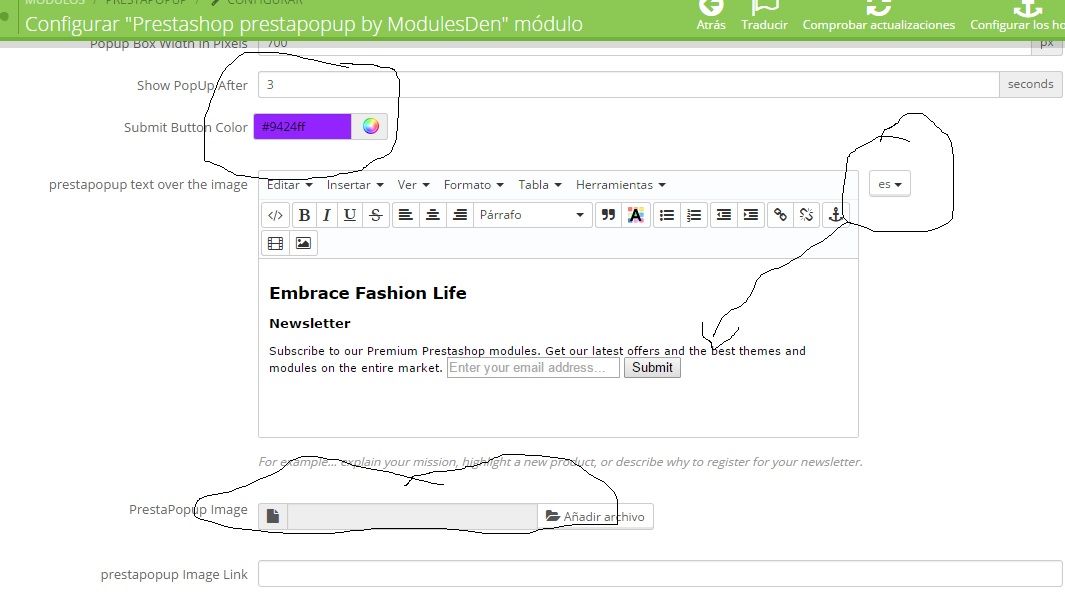Align text left in editor
The width and height of the screenshot is (1065, 595).
(x=405, y=215)
